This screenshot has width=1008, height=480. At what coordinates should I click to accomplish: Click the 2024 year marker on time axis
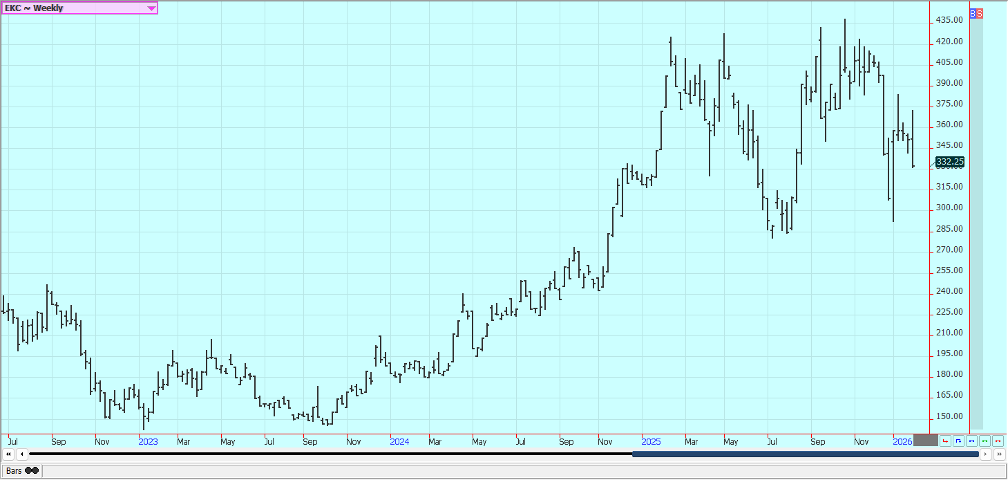(399, 441)
